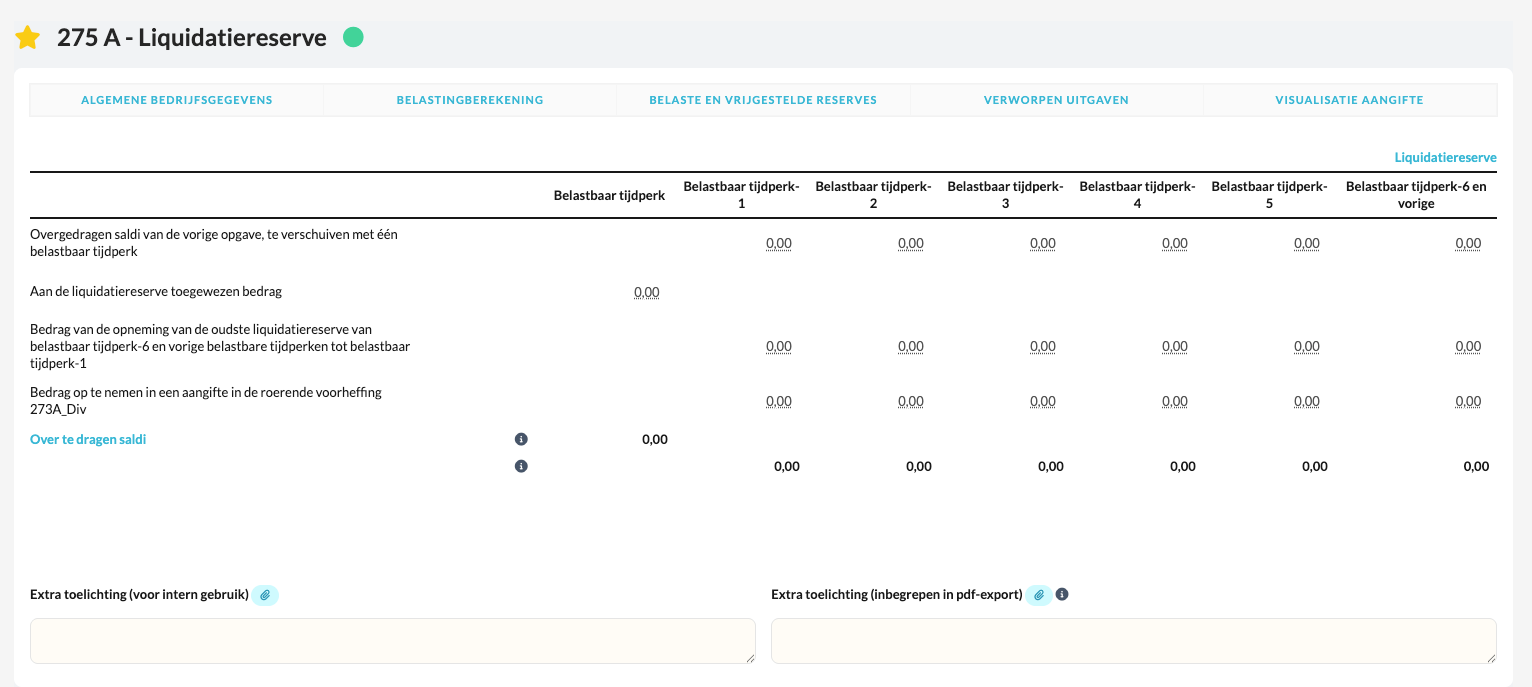Click attachment paperclip for pdf-export toelichting
This screenshot has height=687, width=1532.
(1039, 595)
